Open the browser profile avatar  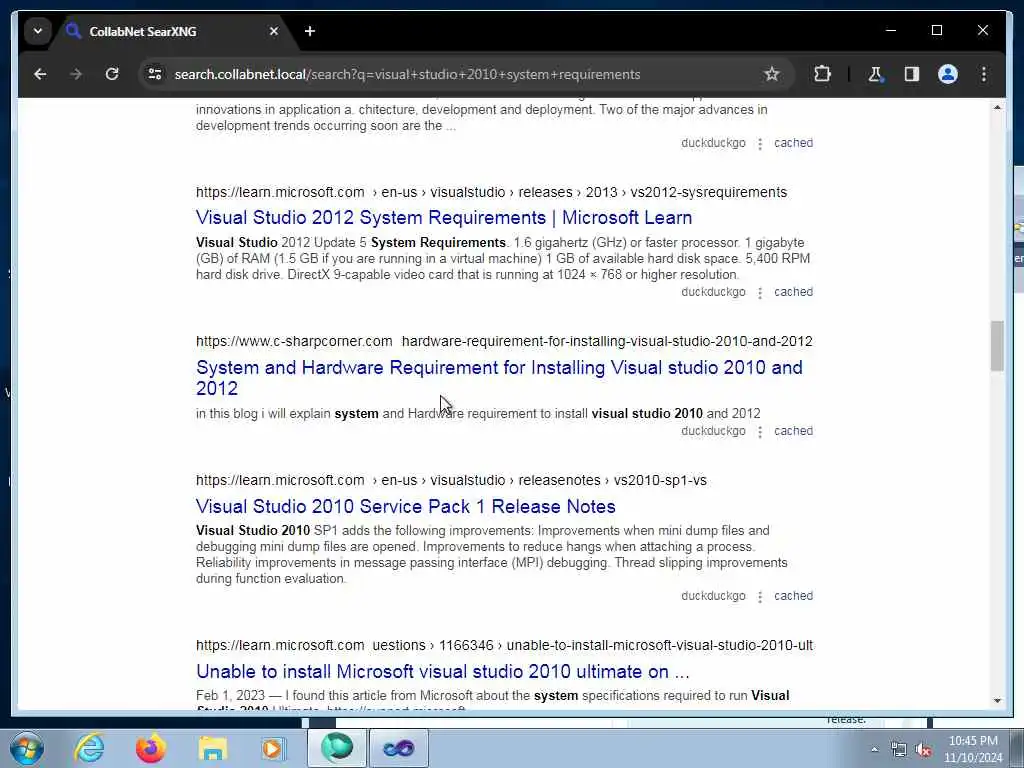[948, 74]
